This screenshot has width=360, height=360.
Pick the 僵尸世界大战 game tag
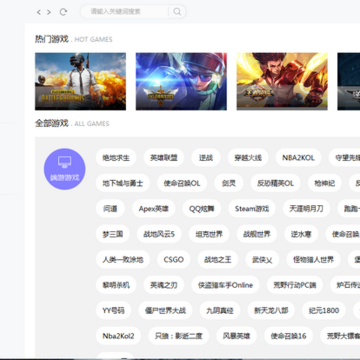tap(165, 310)
